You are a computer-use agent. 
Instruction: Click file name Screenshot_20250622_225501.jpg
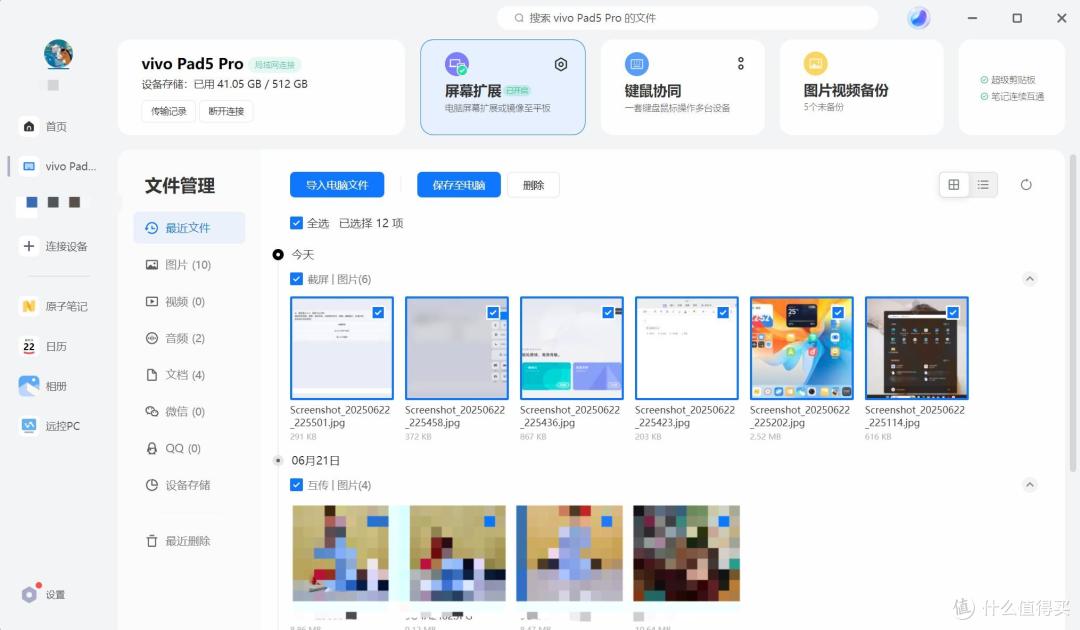click(340, 416)
